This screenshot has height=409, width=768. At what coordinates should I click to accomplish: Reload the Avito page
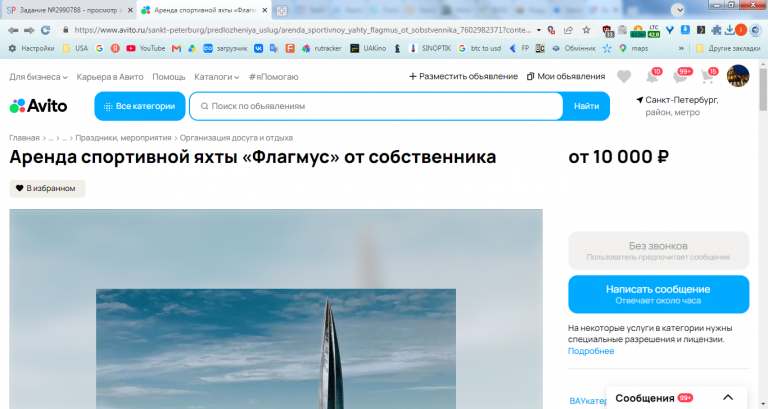click(46, 30)
